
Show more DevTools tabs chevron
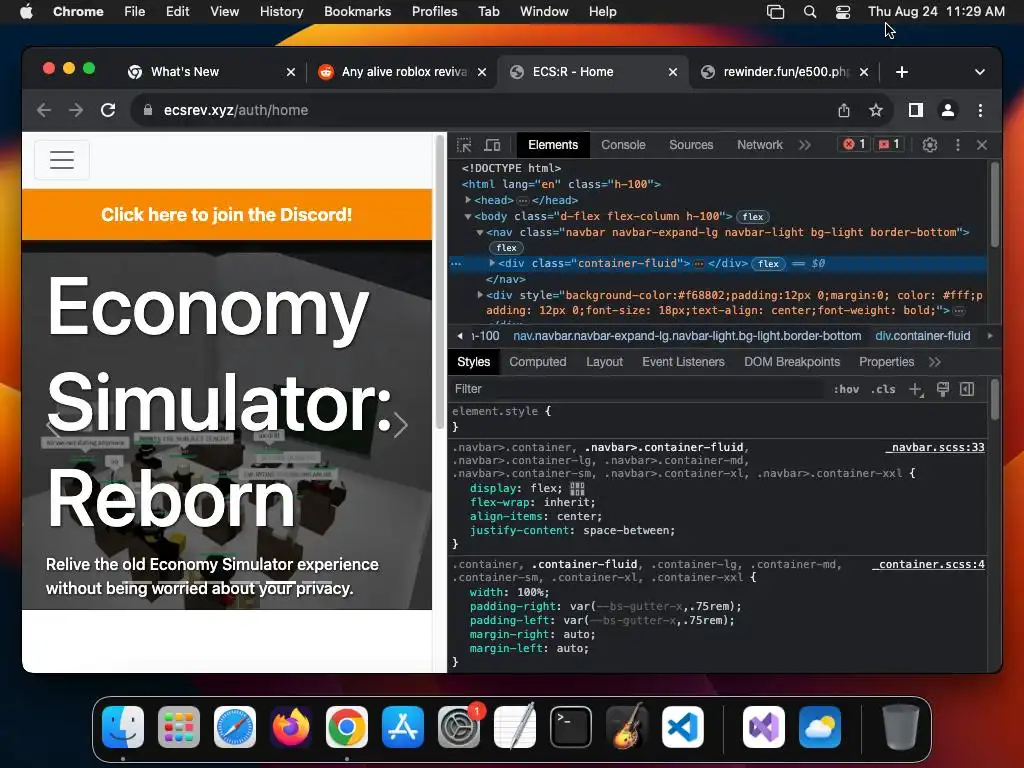click(x=805, y=145)
